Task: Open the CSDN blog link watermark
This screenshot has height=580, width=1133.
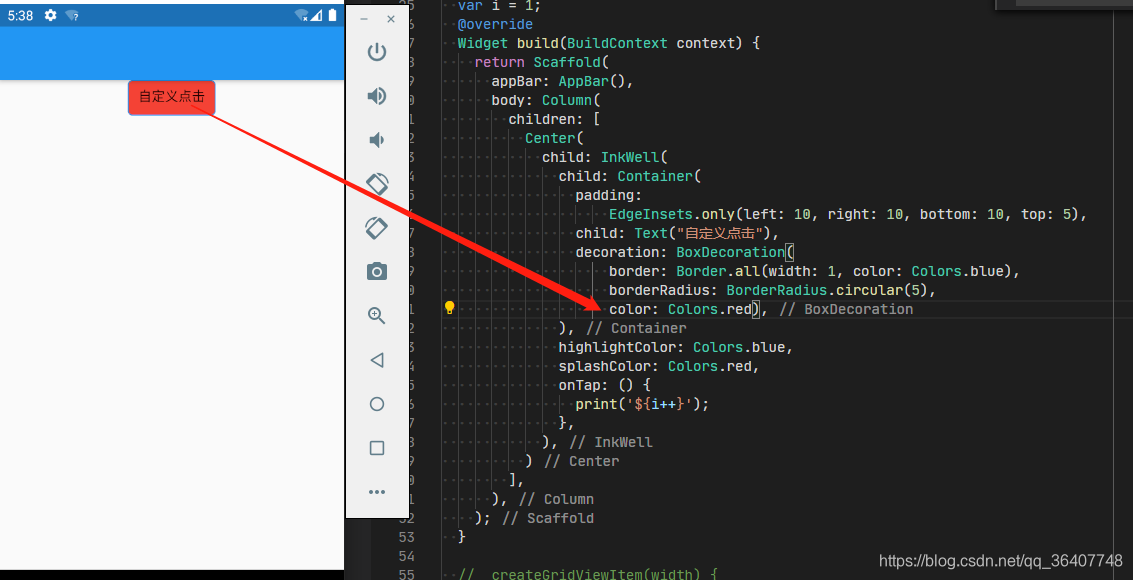Action: (x=1002, y=561)
